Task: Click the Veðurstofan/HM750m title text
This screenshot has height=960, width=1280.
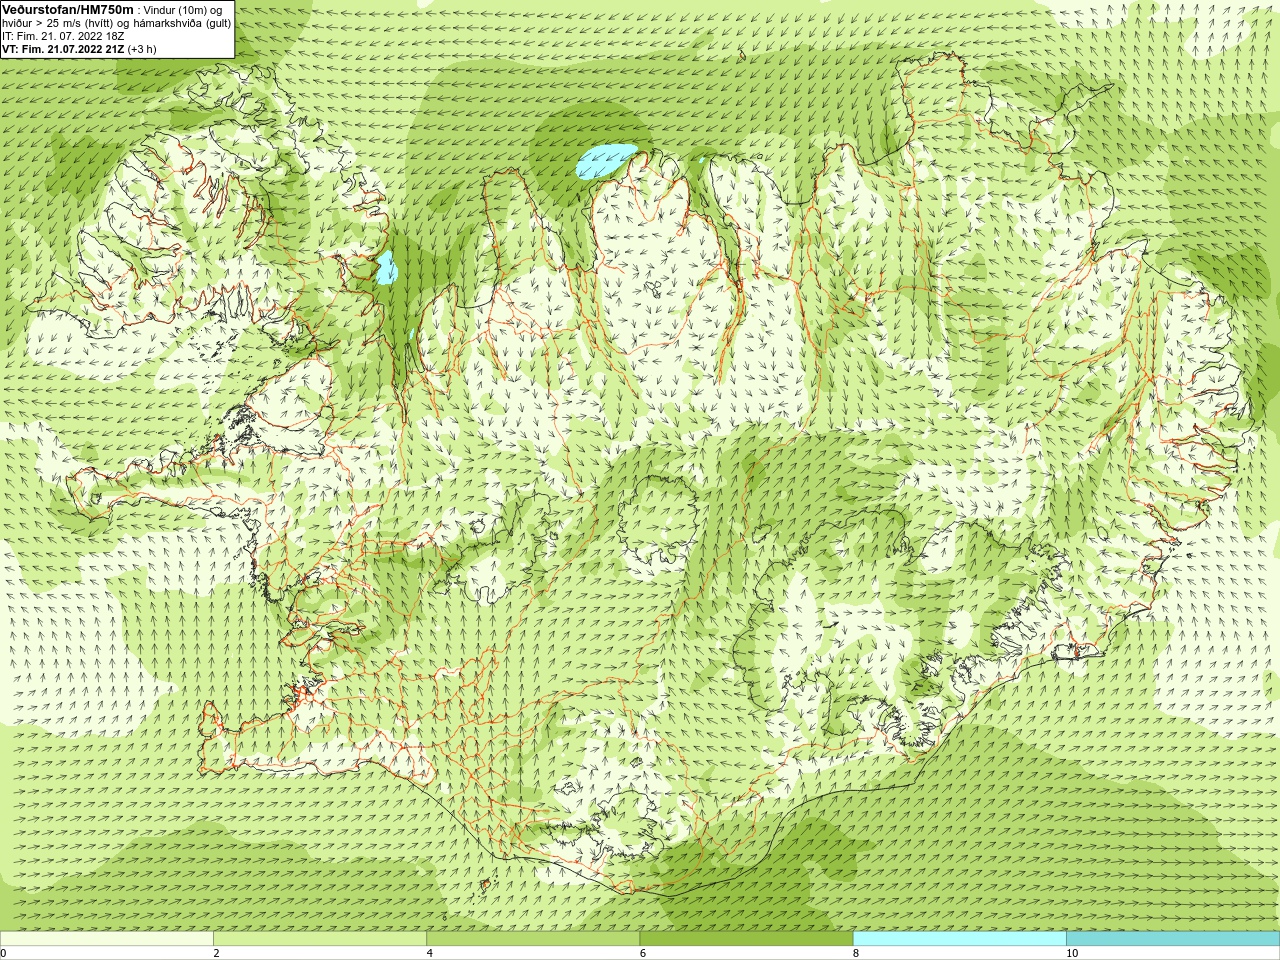Action: click(x=68, y=9)
